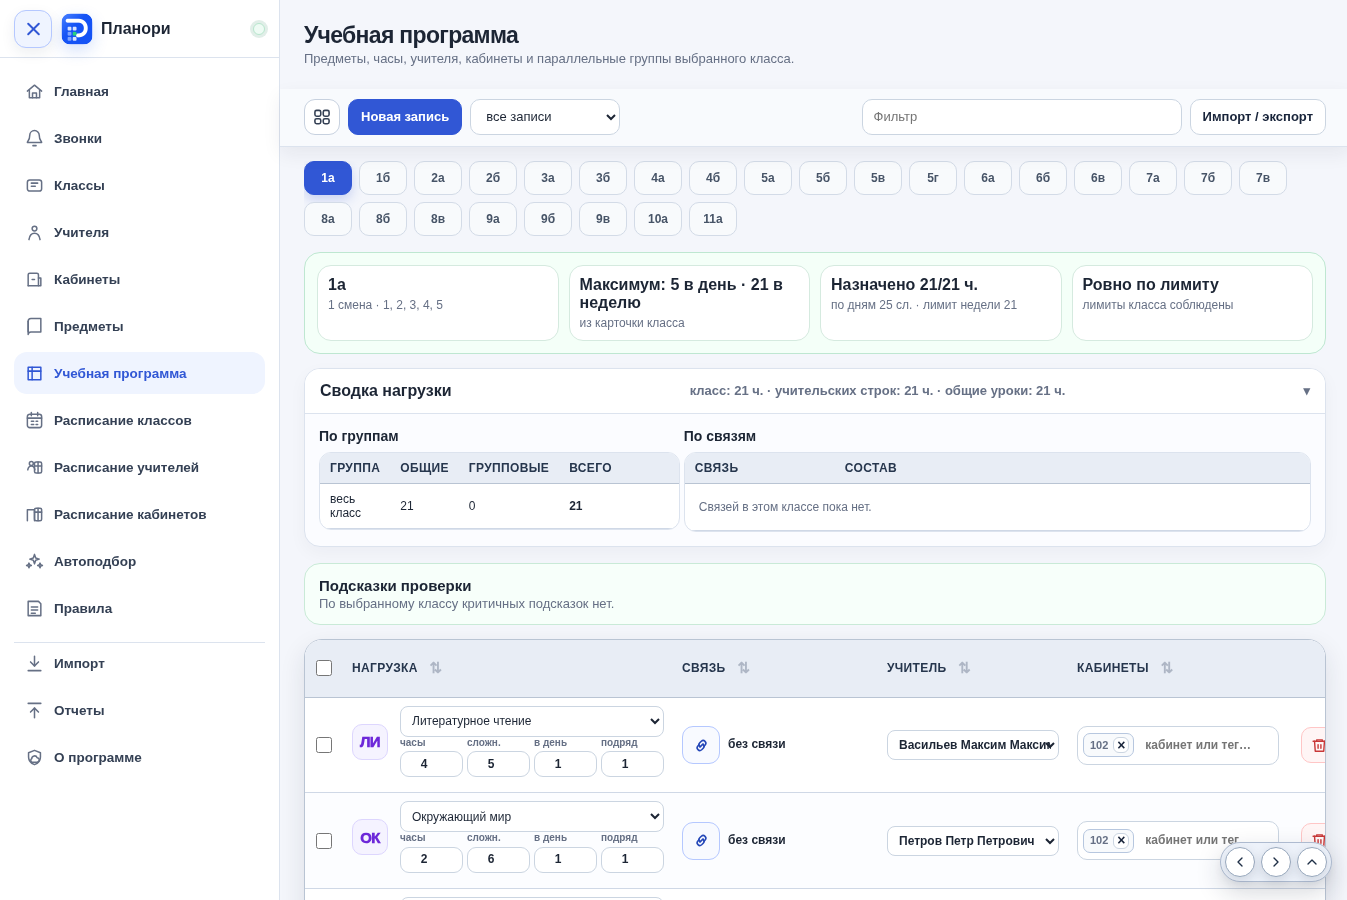Open the Васильев Максим teacher dropdown
1347x900 pixels.
[973, 745]
